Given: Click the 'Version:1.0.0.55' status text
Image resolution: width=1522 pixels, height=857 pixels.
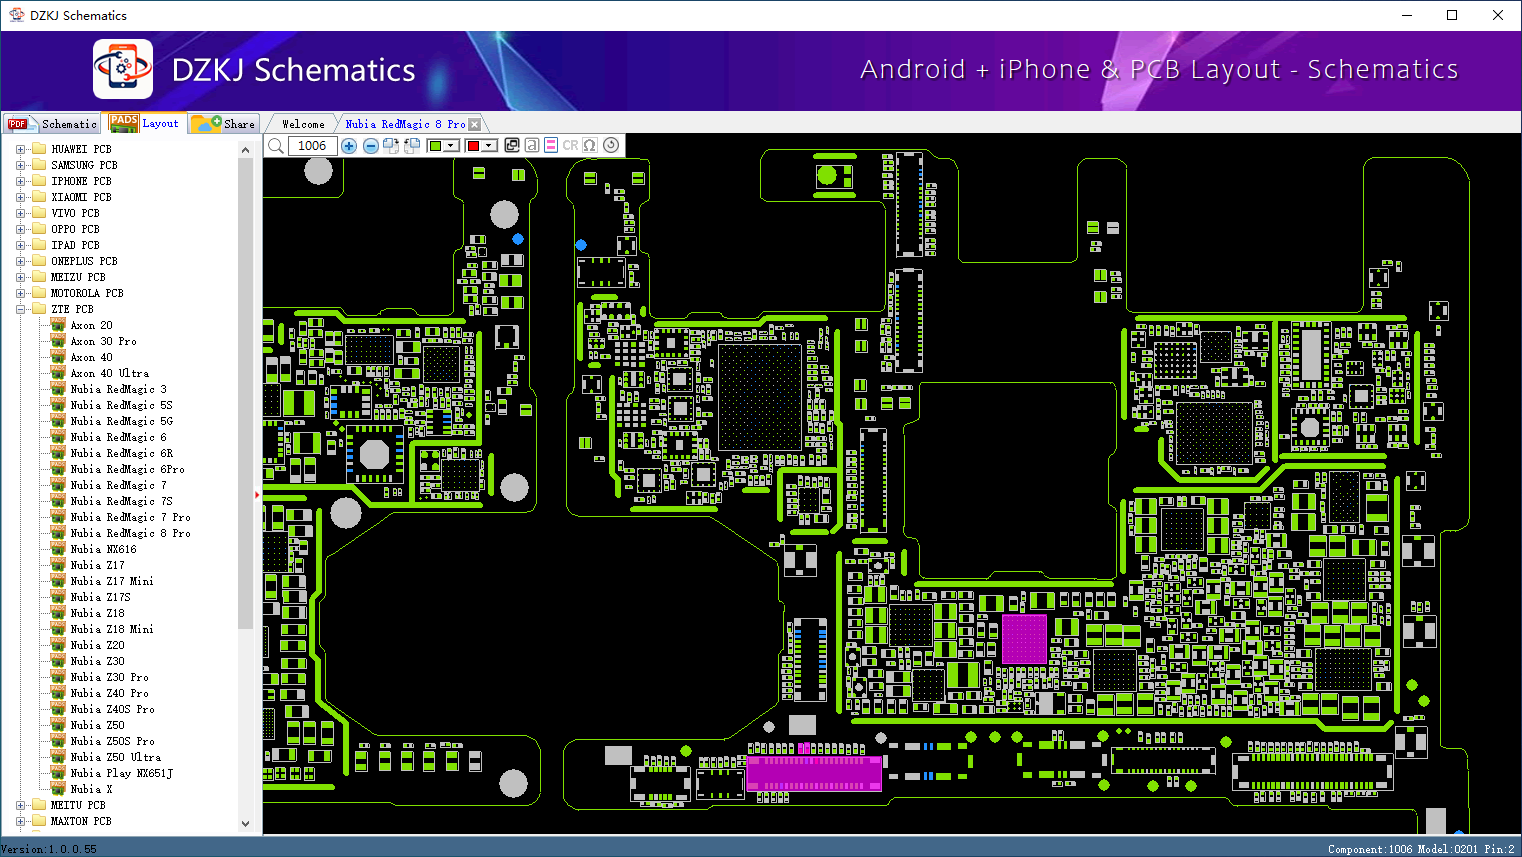Looking at the screenshot, I should 49,849.
